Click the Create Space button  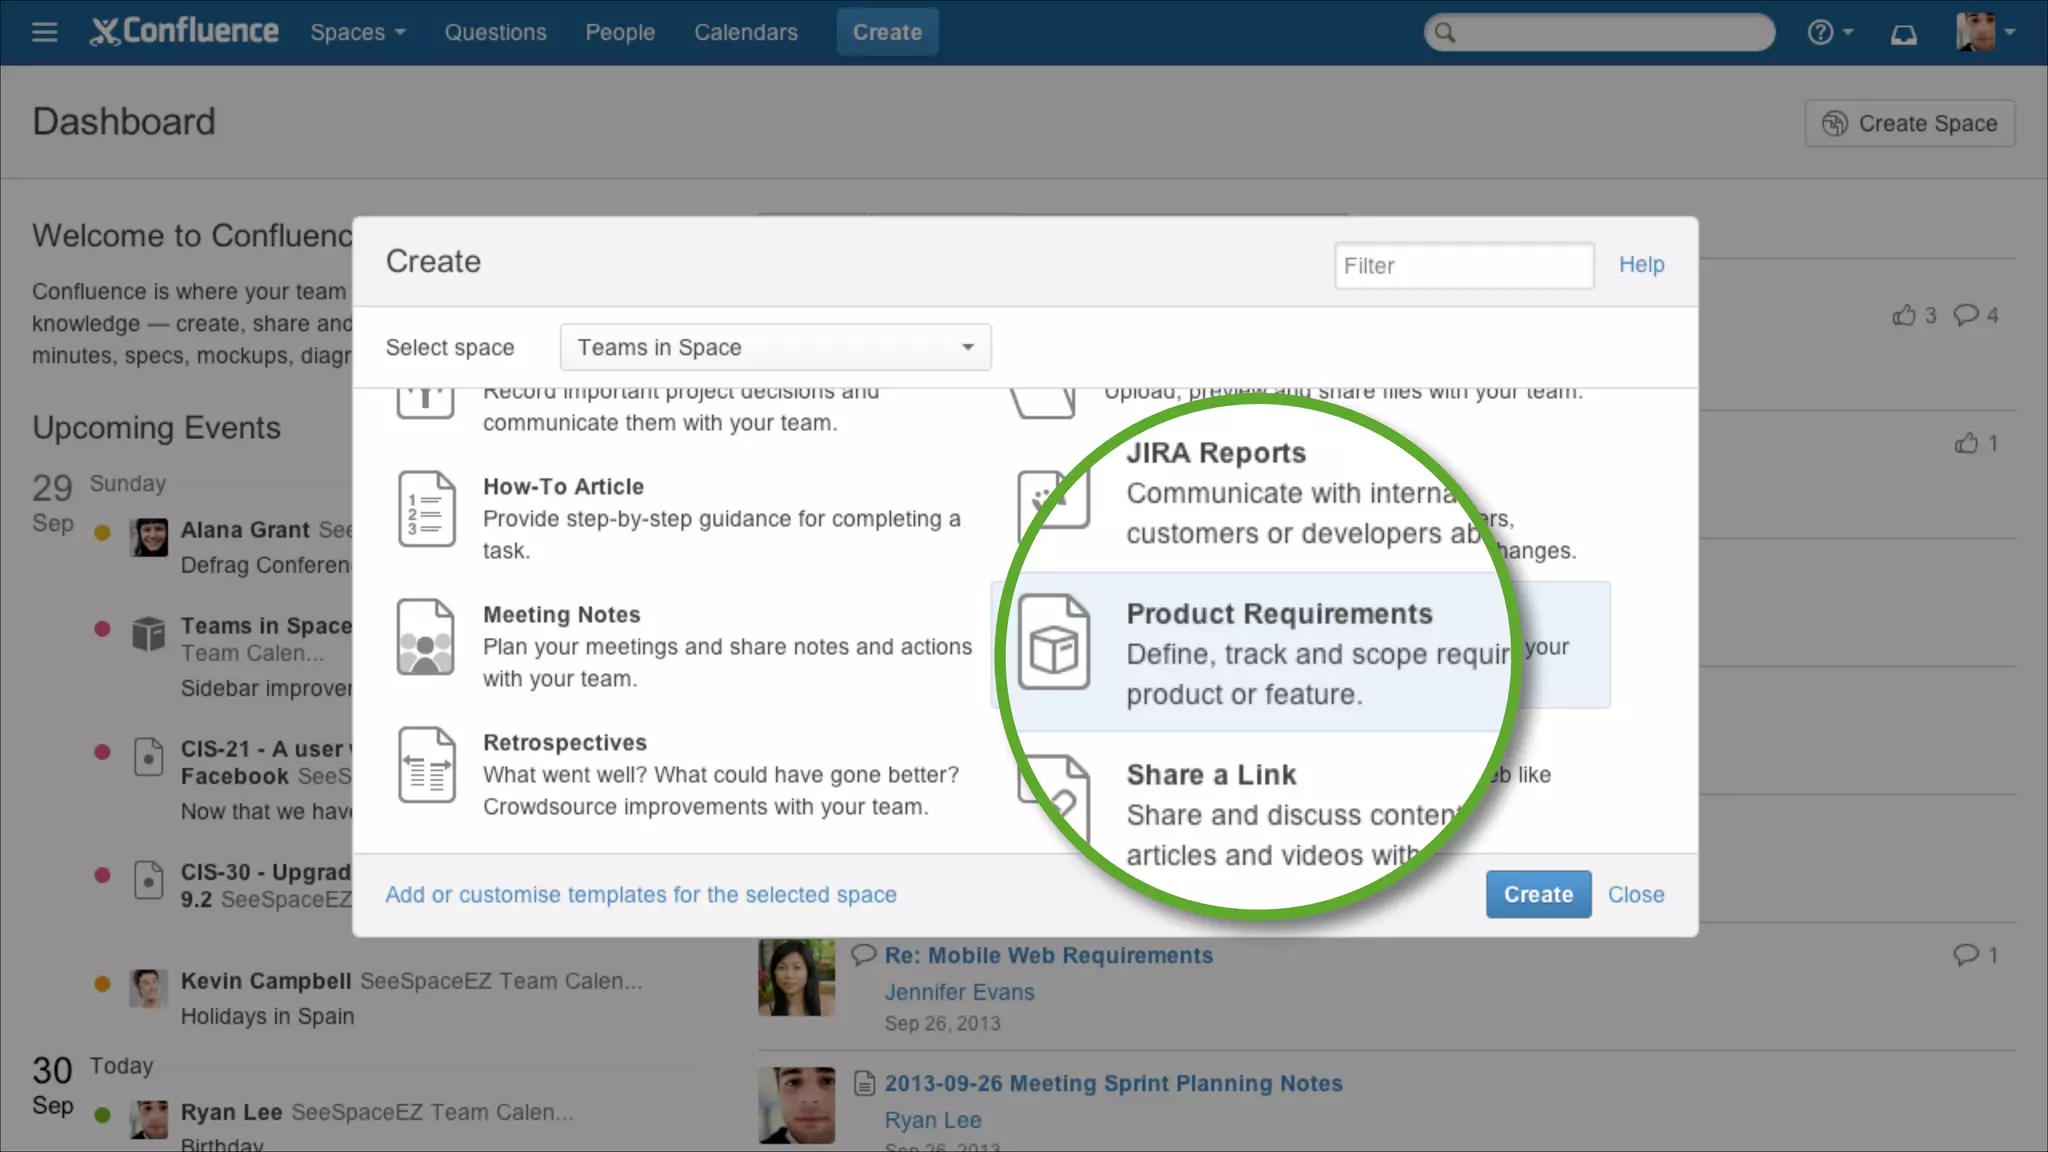(1909, 124)
